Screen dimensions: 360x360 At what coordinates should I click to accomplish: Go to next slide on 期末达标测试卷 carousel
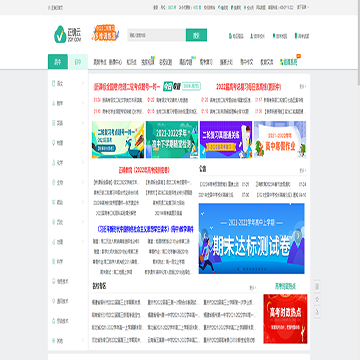299,236
